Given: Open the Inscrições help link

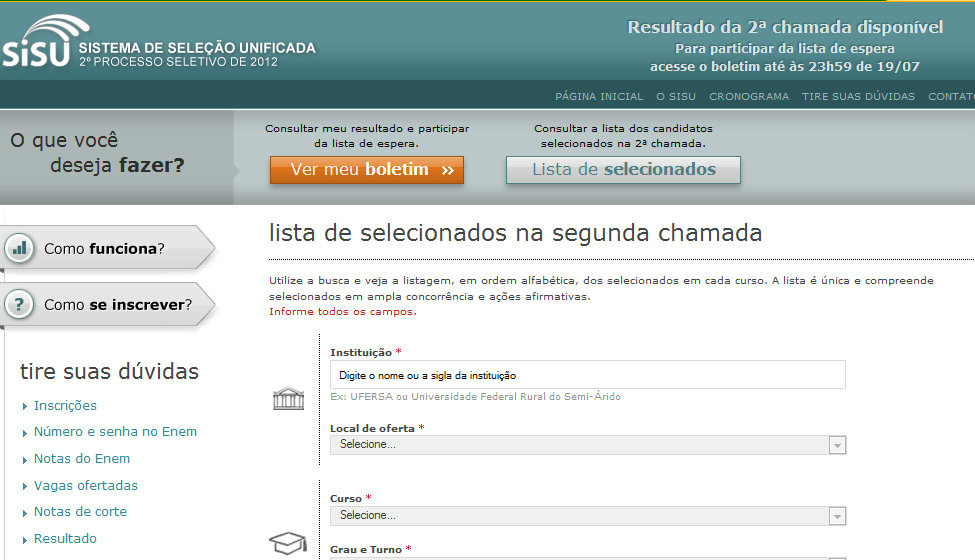Looking at the screenshot, I should click(x=65, y=405).
